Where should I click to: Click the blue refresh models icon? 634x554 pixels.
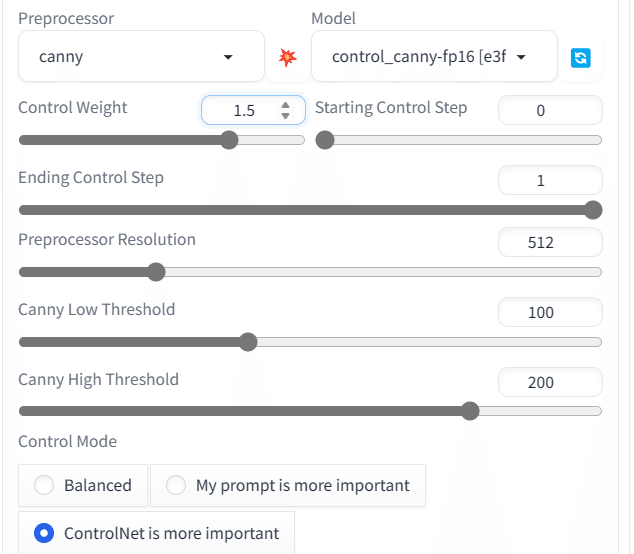tap(581, 57)
